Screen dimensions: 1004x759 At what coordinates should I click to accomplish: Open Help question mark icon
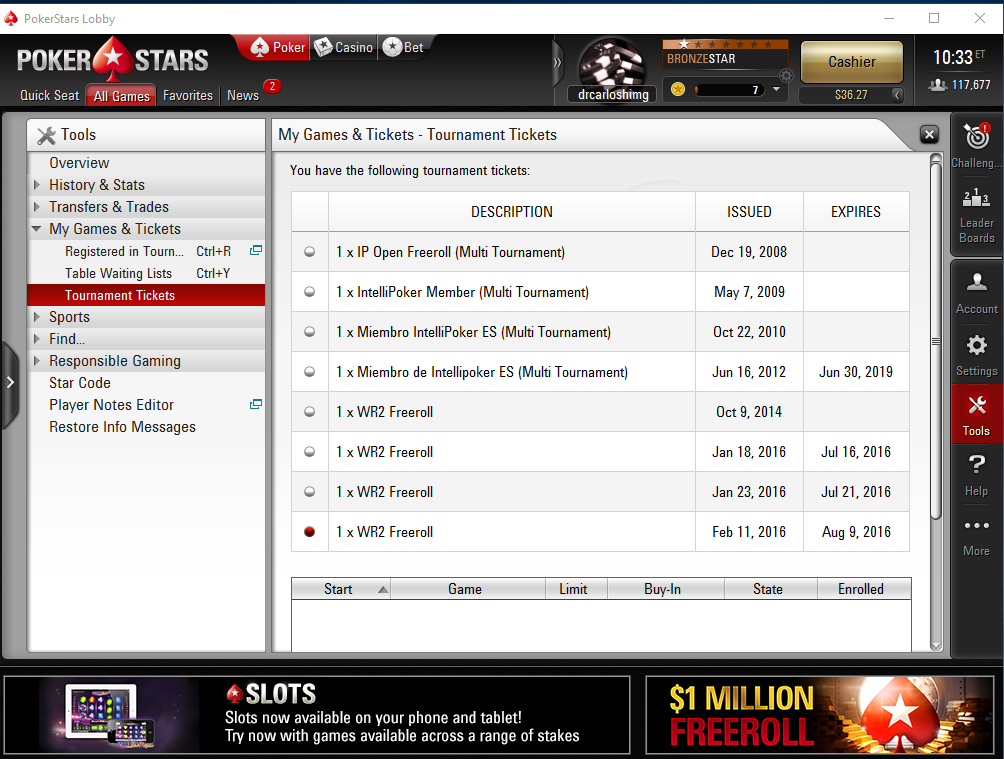[x=976, y=464]
